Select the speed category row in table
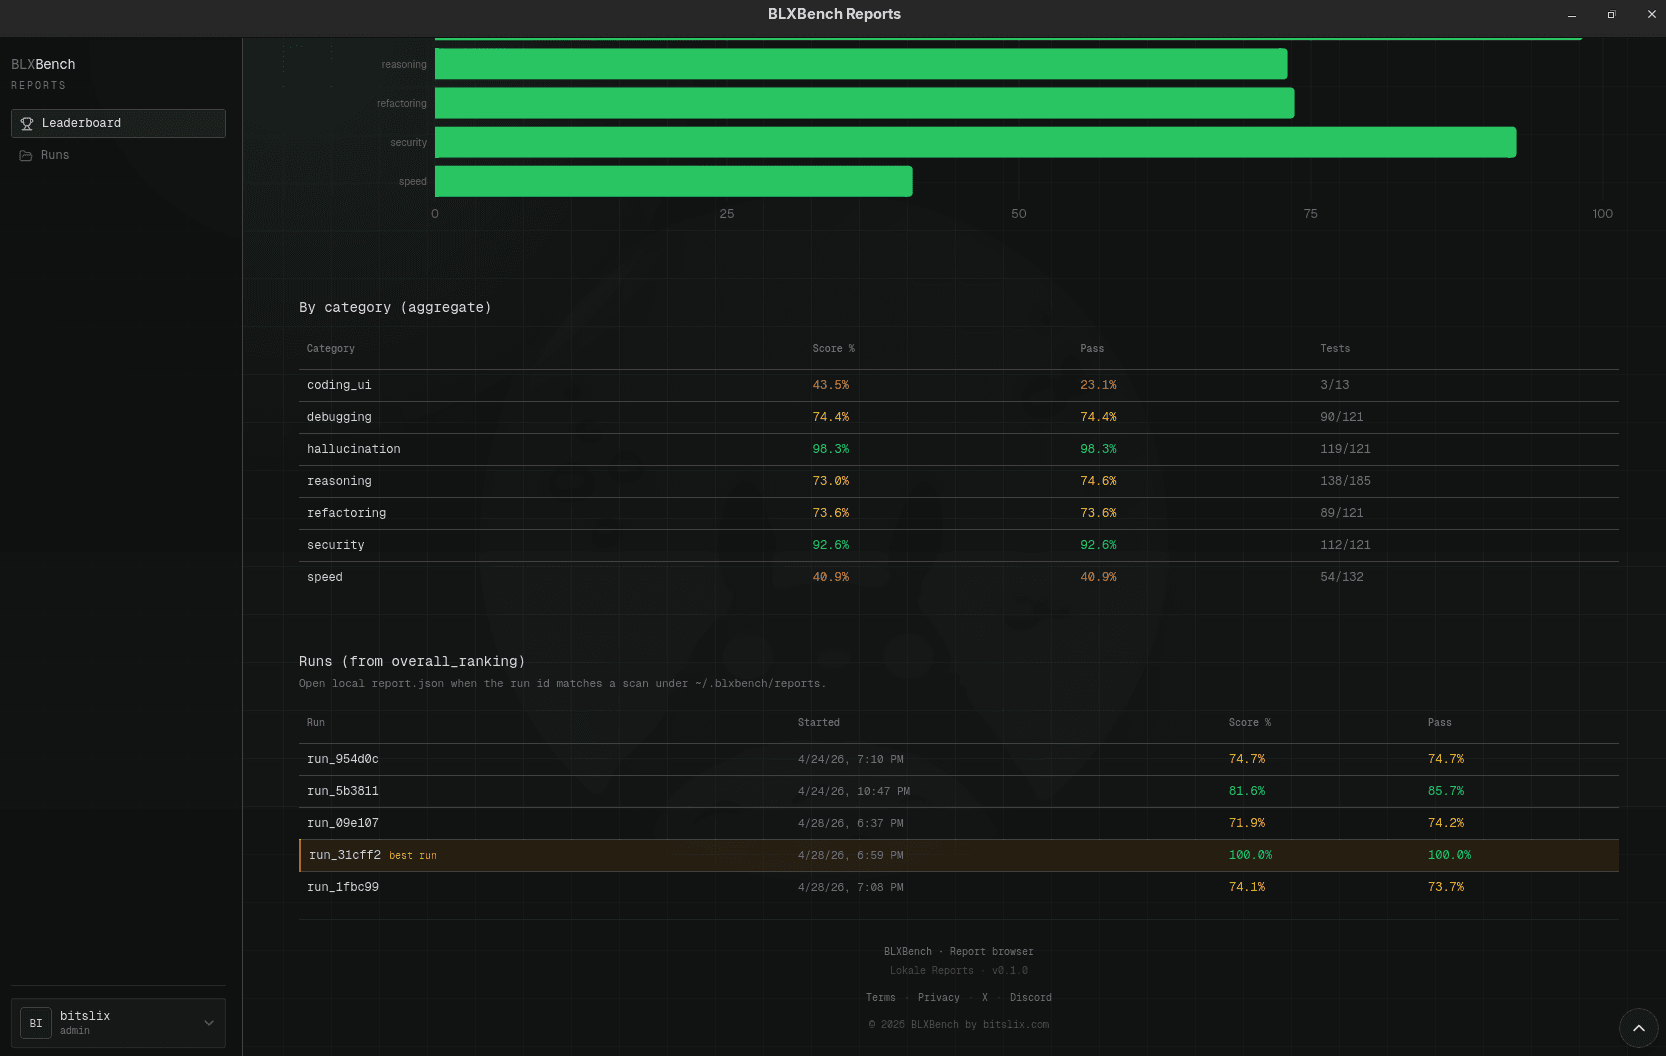The width and height of the screenshot is (1666, 1056). (x=958, y=577)
